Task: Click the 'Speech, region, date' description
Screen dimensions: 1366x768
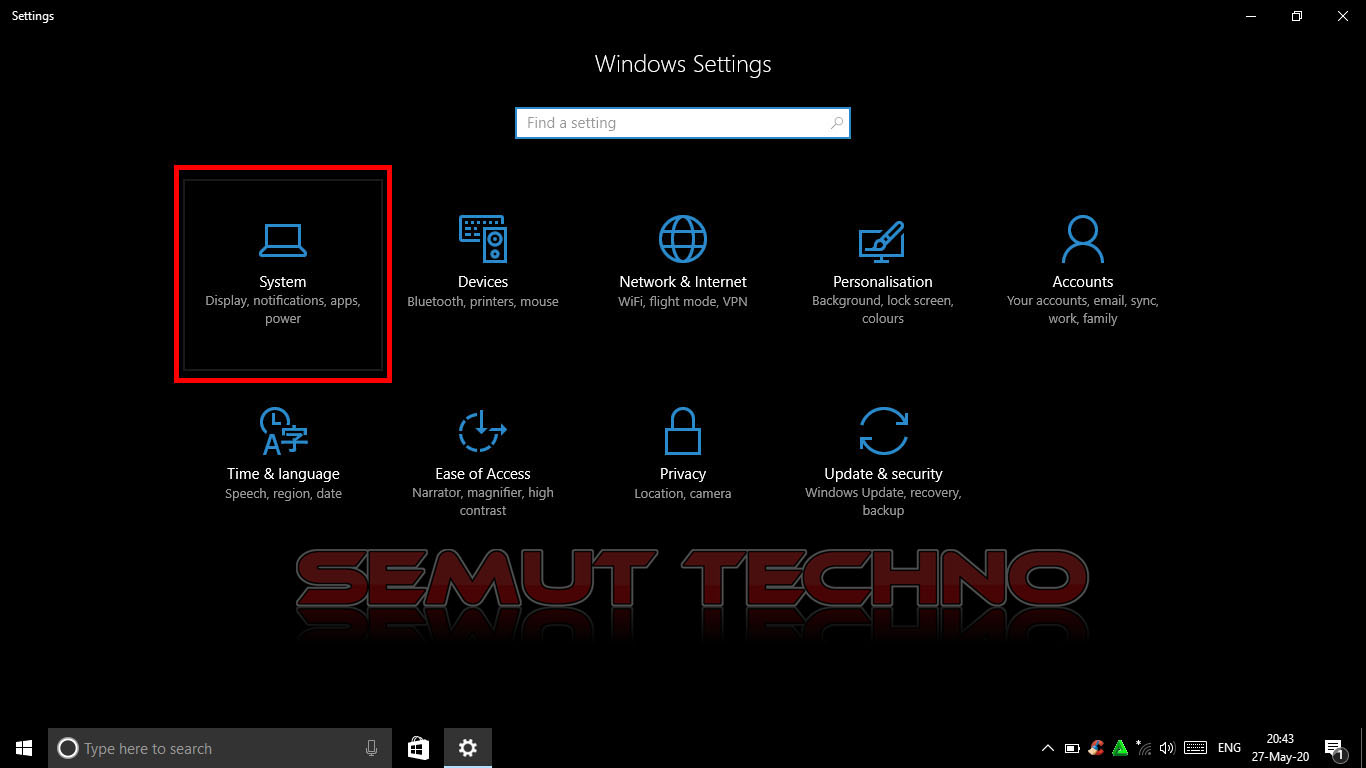Action: coord(283,493)
